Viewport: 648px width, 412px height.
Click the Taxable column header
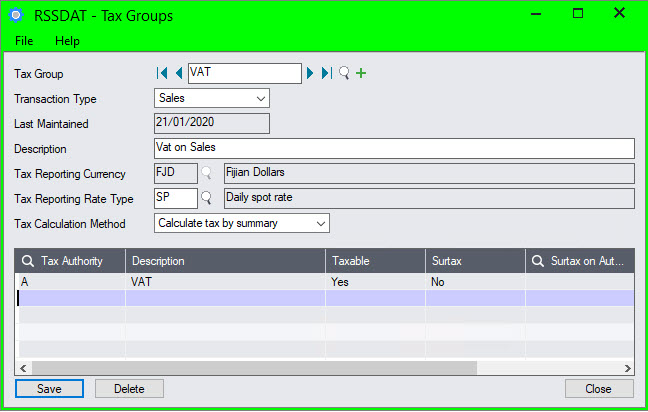(375, 261)
